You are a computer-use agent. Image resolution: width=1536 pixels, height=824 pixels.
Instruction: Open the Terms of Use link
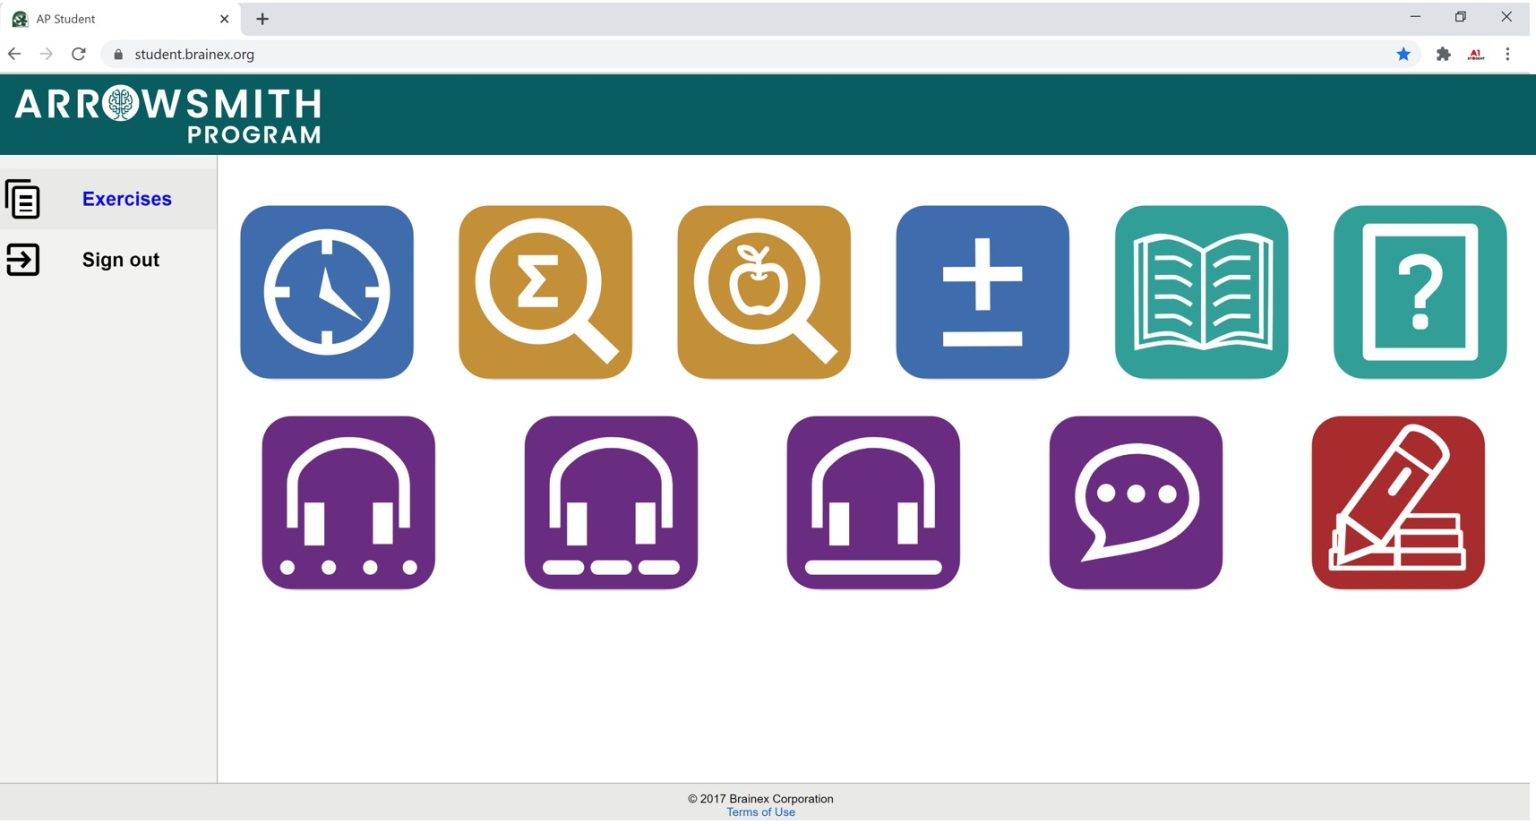[760, 812]
